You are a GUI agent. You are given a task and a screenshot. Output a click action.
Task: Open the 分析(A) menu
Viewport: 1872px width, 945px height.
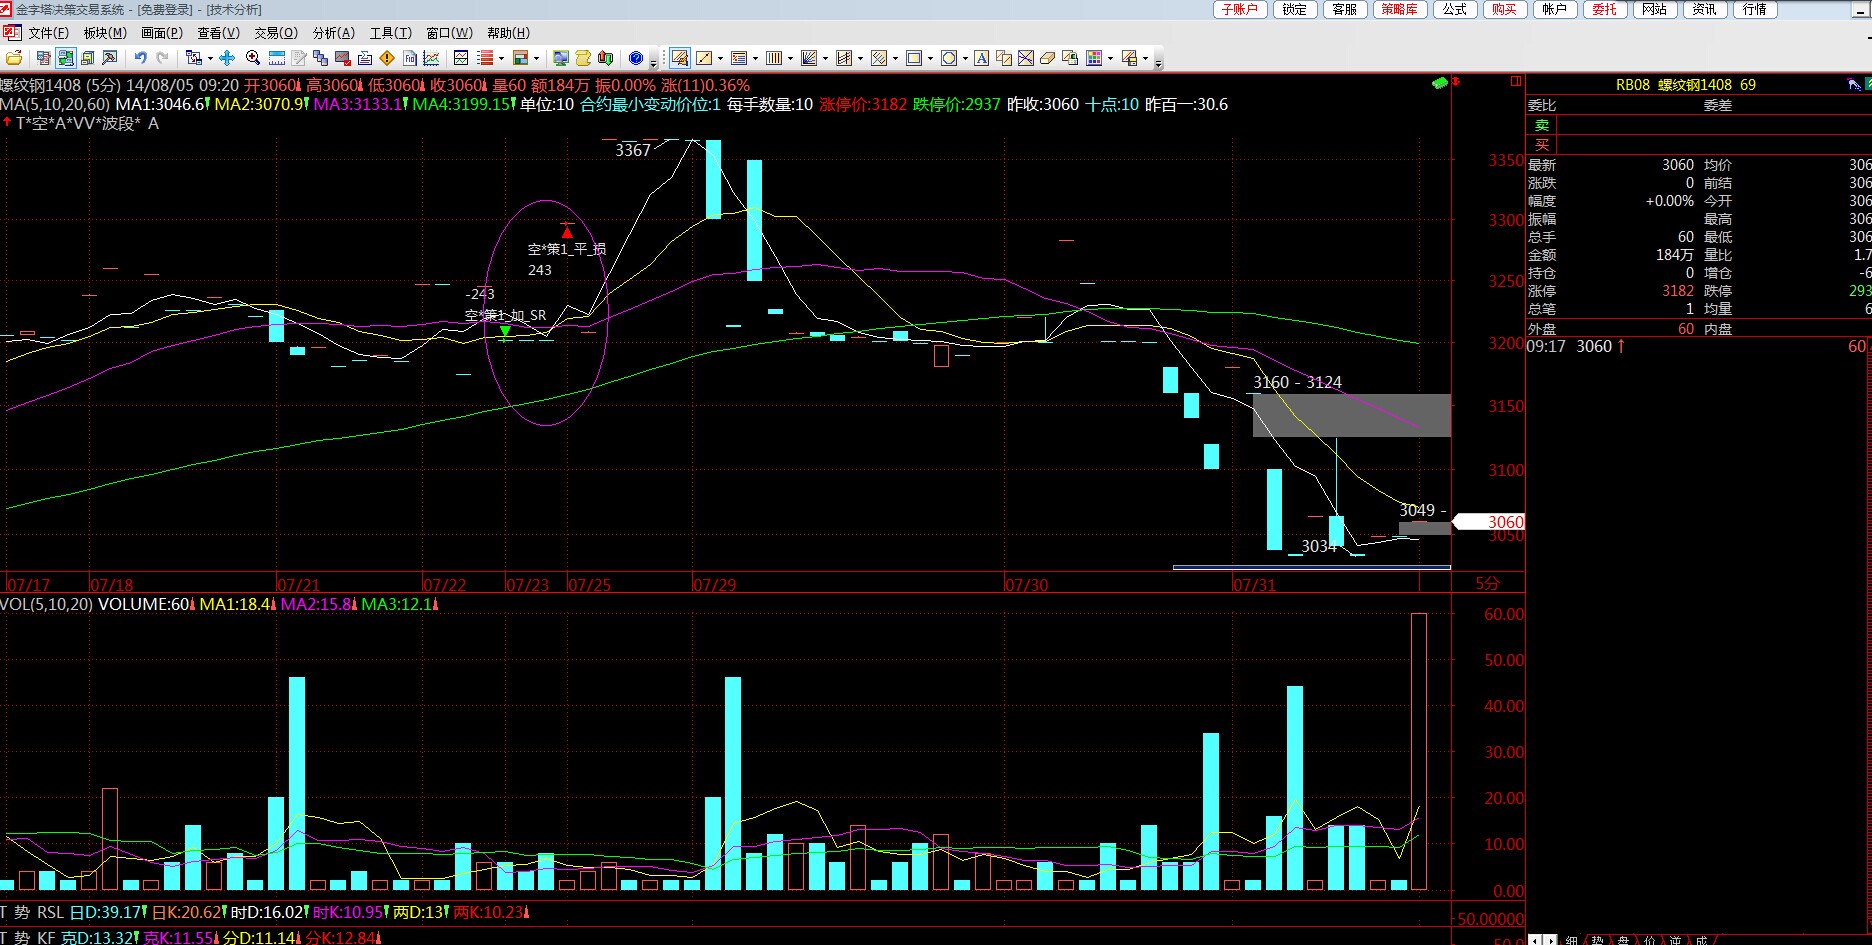333,33
